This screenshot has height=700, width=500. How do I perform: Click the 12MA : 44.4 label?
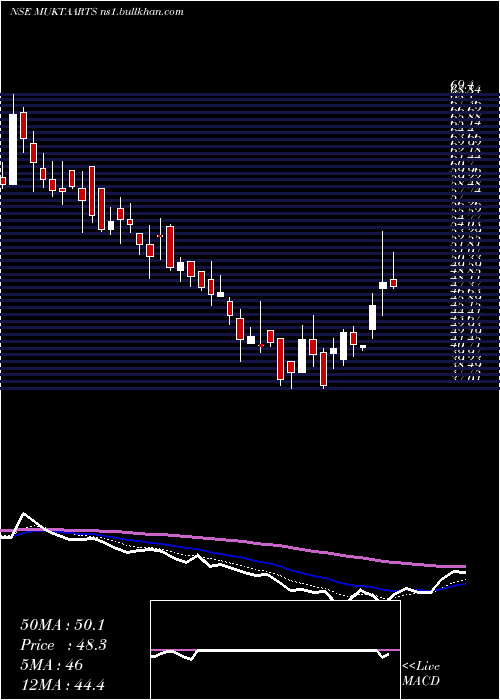pos(63,684)
